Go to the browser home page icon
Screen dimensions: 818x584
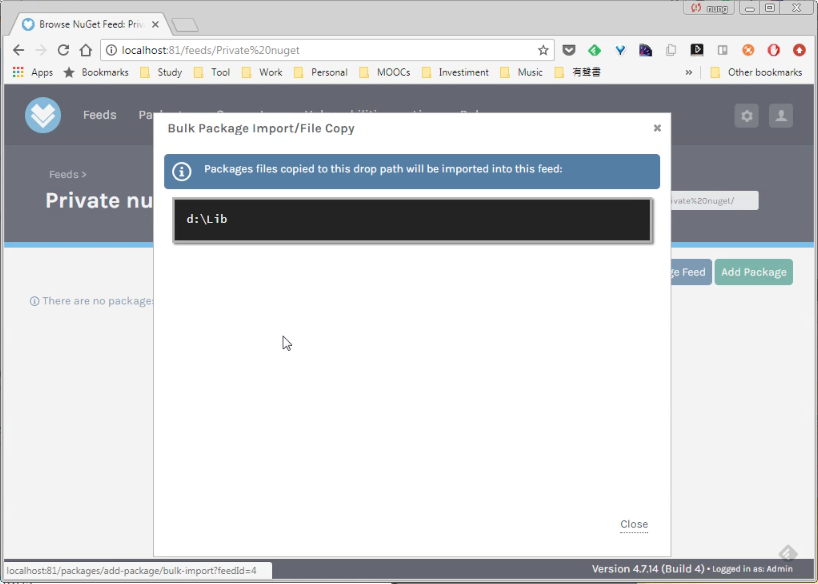tap(86, 50)
